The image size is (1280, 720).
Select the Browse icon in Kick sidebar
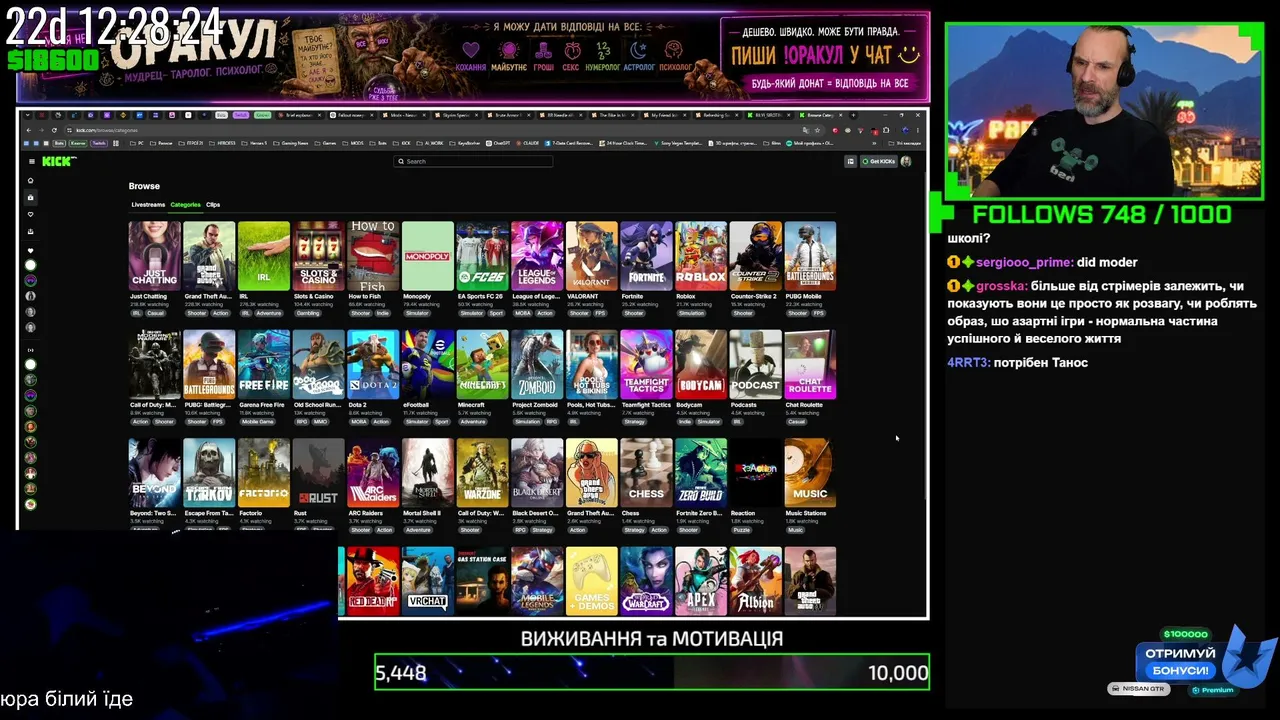(x=30, y=198)
